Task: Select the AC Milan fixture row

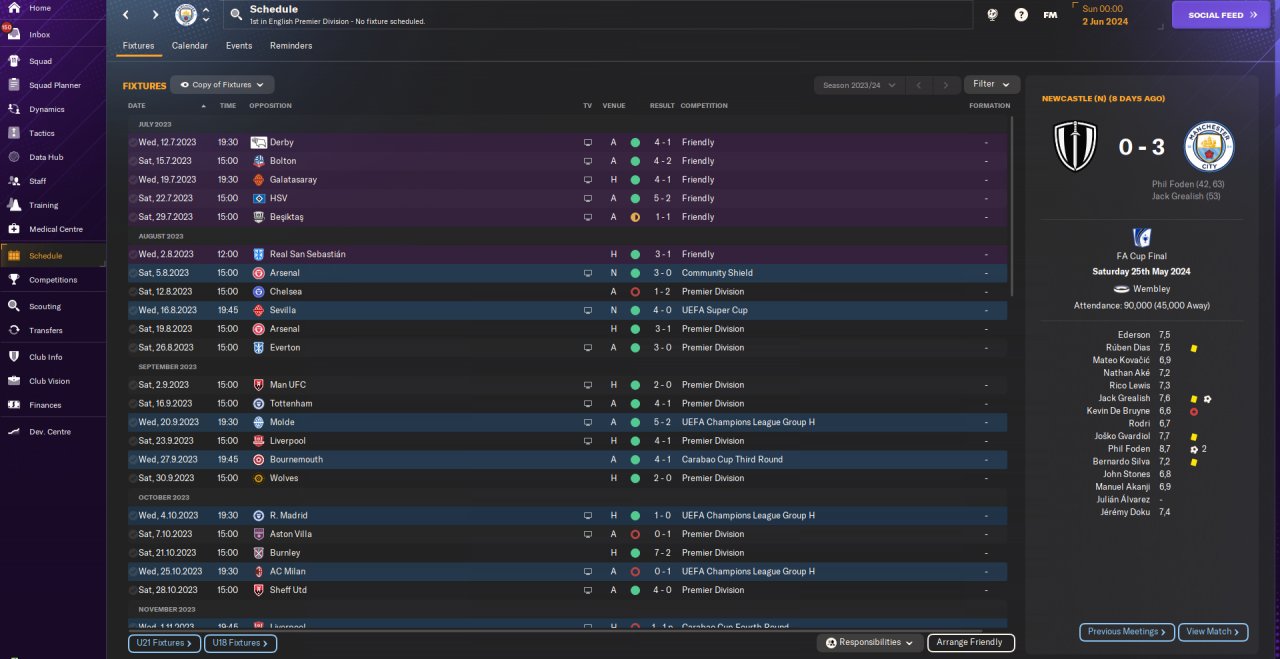Action: tap(568, 571)
